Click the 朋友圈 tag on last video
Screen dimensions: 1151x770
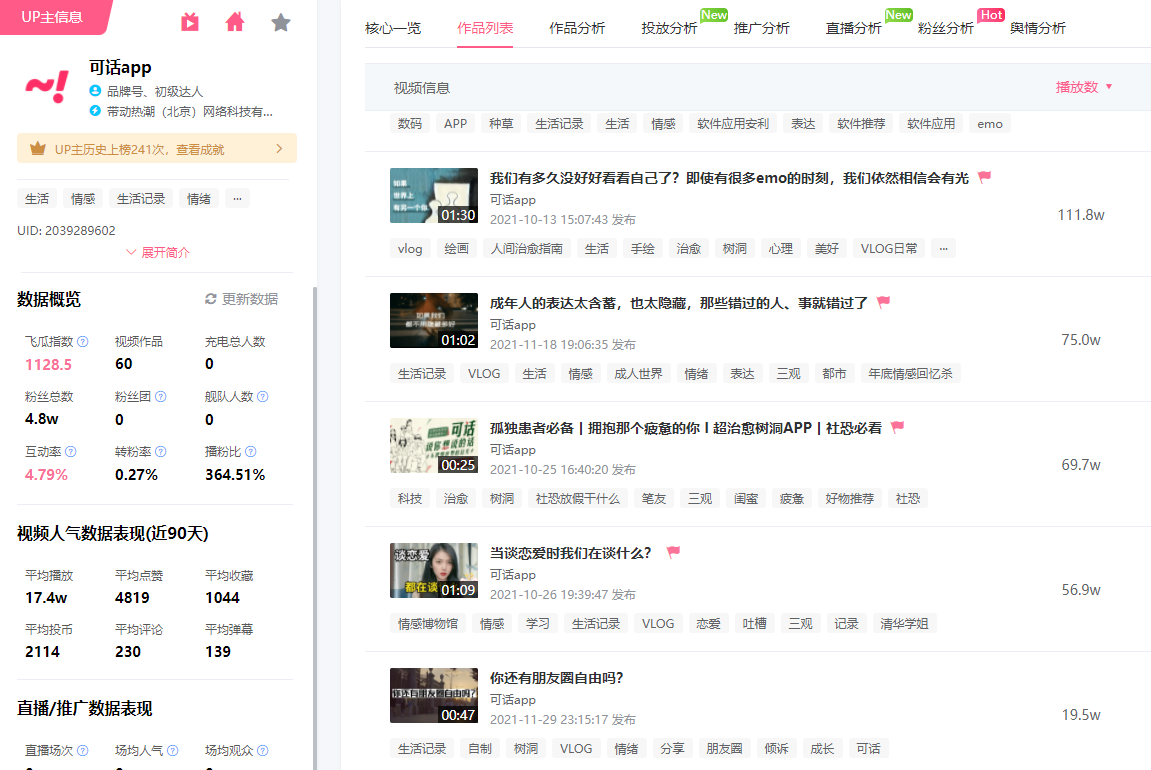(x=725, y=749)
